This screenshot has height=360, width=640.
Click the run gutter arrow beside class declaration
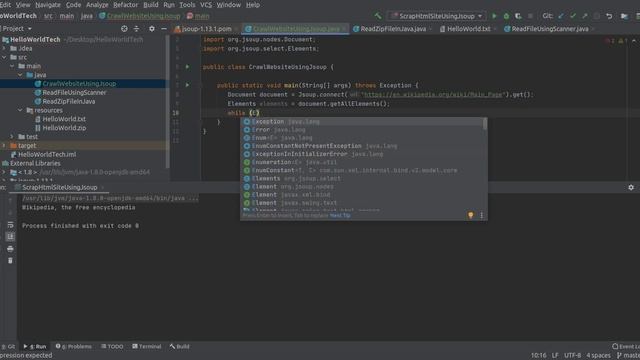click(x=187, y=67)
